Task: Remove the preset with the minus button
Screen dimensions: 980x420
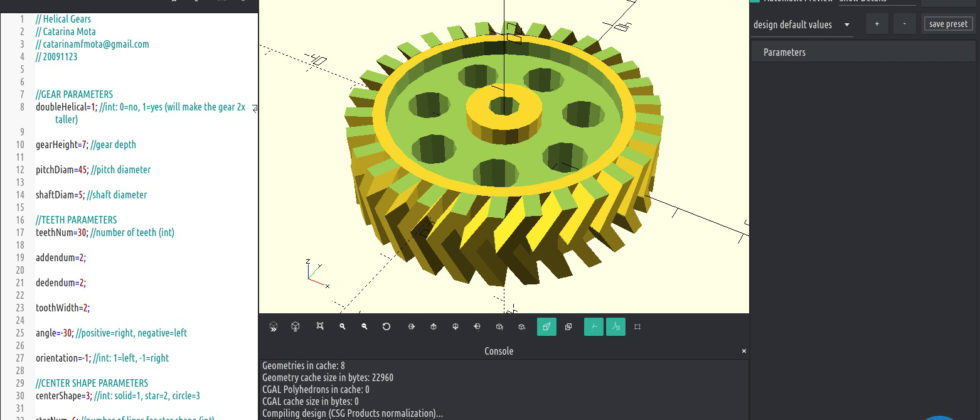Action: coord(904,24)
